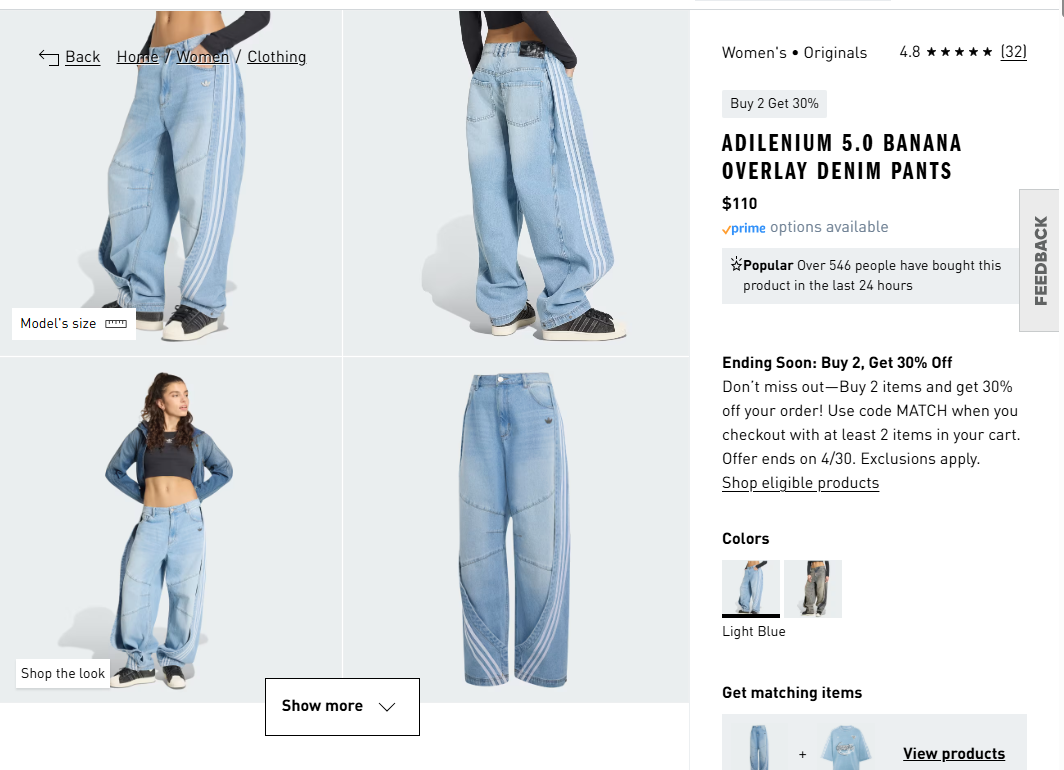Choose the gray denim color swatch
The width and height of the screenshot is (1064, 770).
coord(812,588)
